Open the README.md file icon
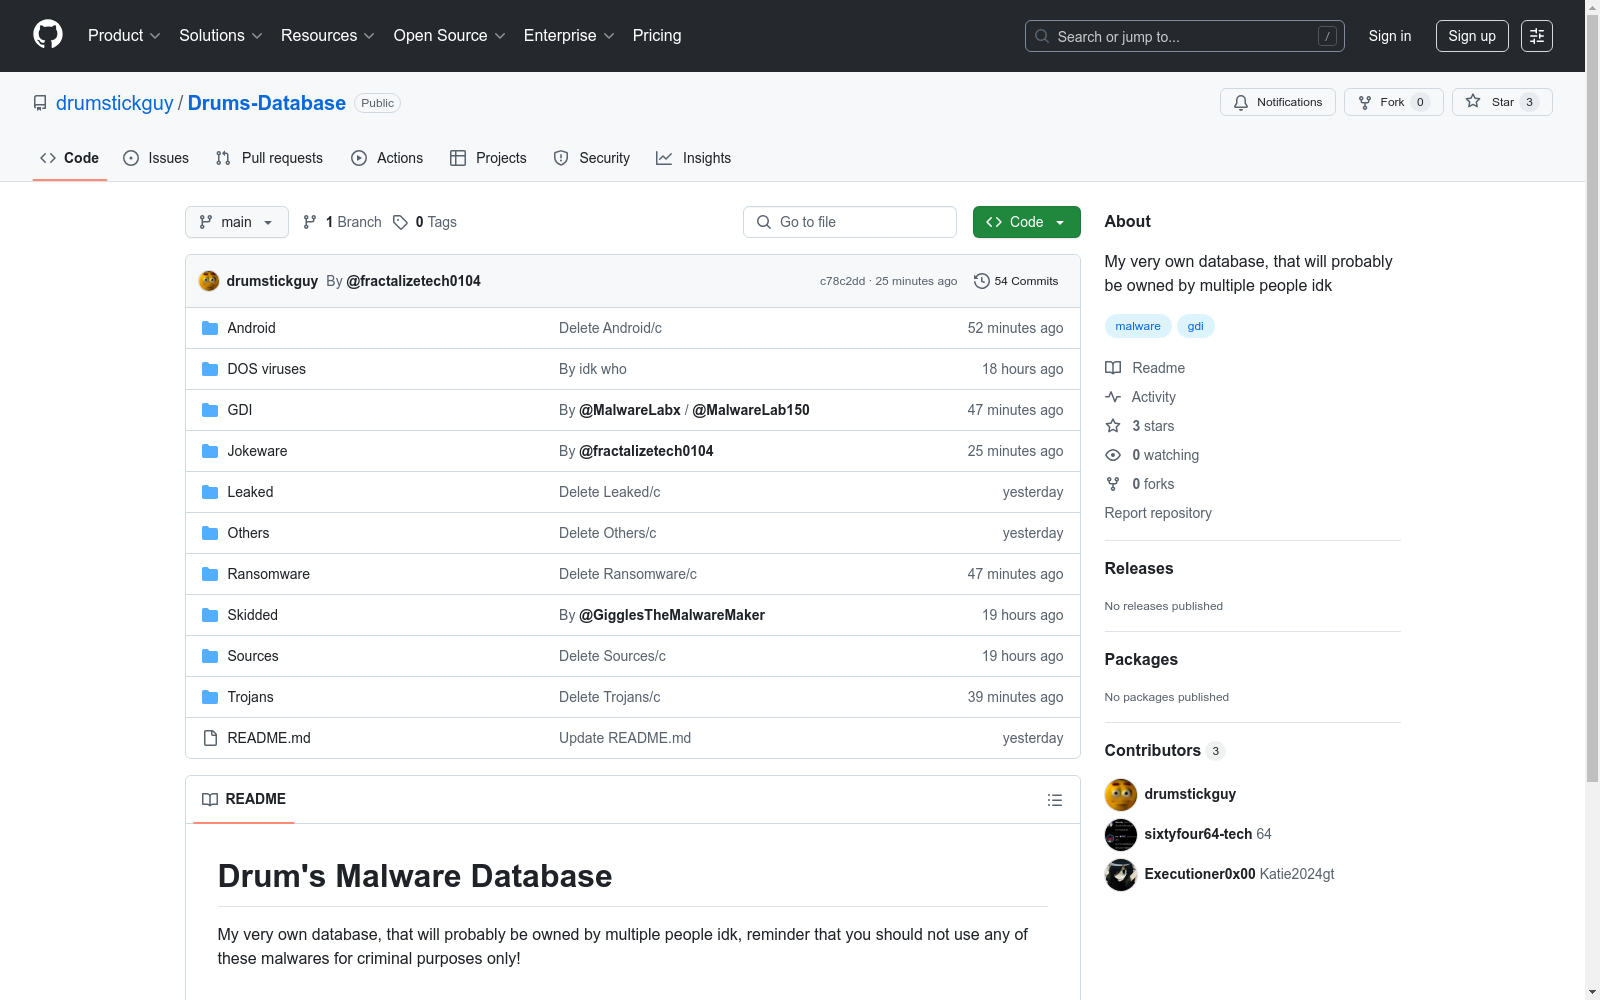This screenshot has width=1600, height=1000. pos(210,738)
